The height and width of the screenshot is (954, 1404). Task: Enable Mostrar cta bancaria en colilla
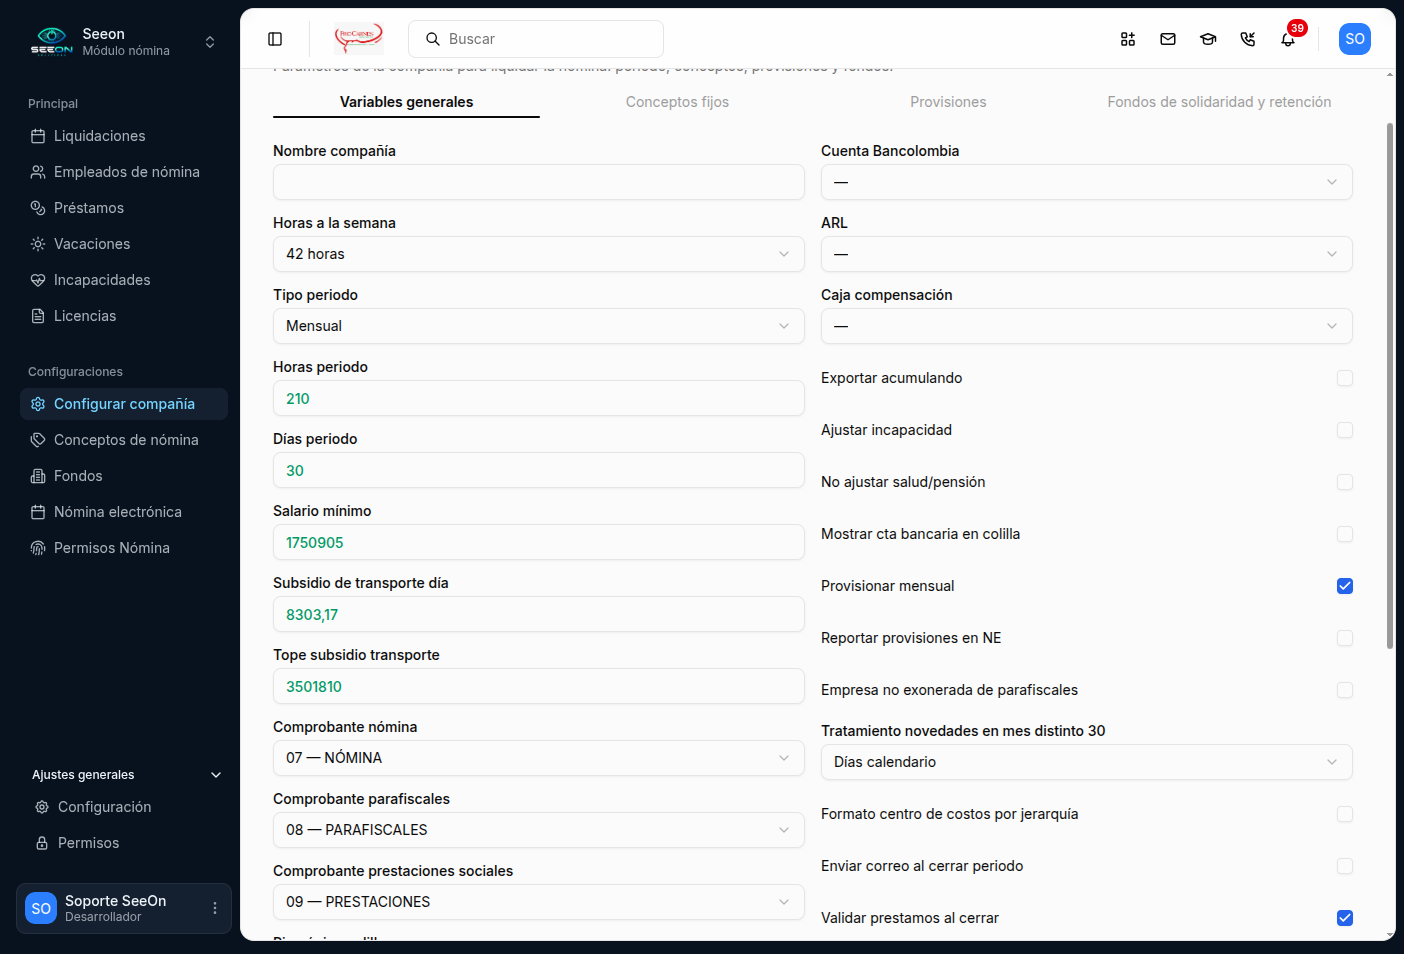coord(1345,534)
